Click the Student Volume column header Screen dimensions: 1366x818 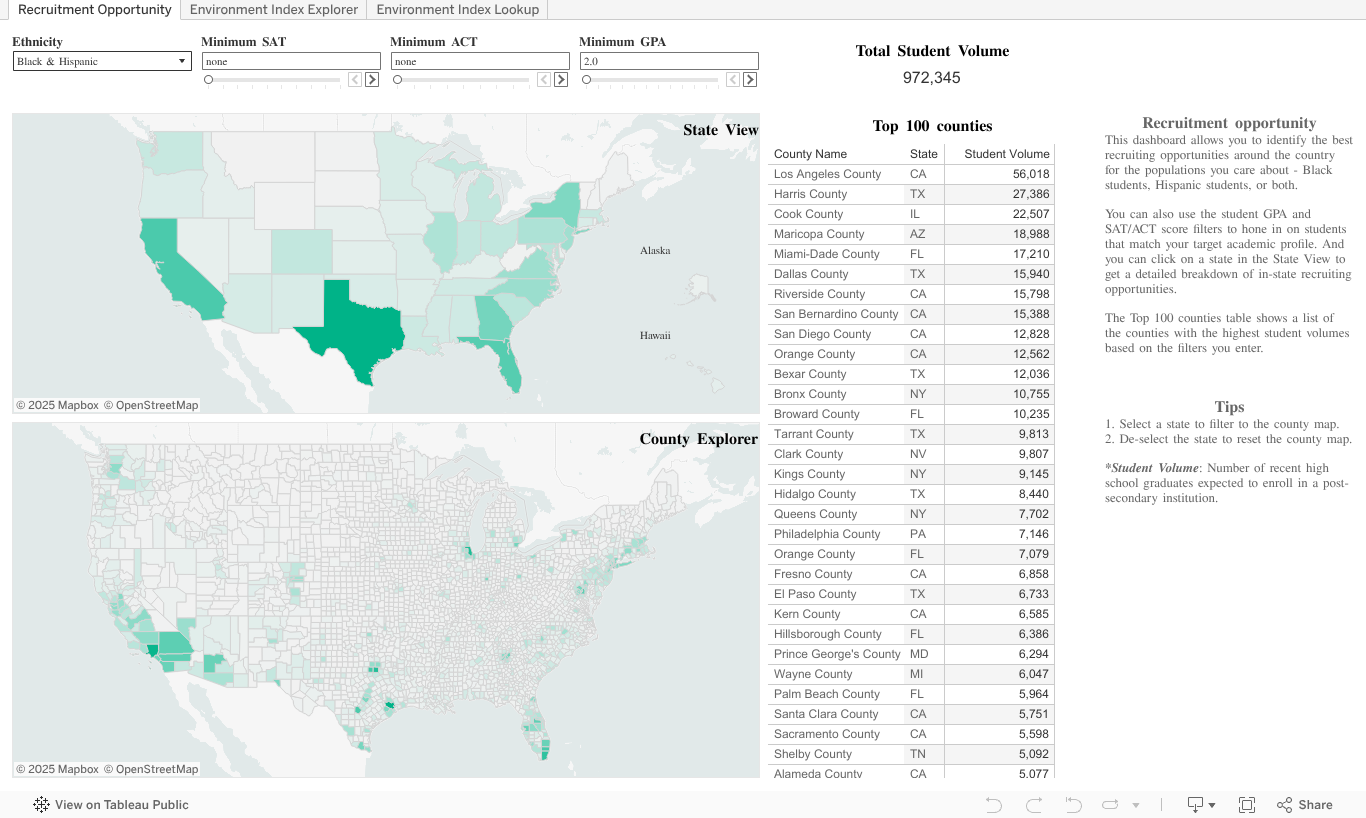(1006, 154)
